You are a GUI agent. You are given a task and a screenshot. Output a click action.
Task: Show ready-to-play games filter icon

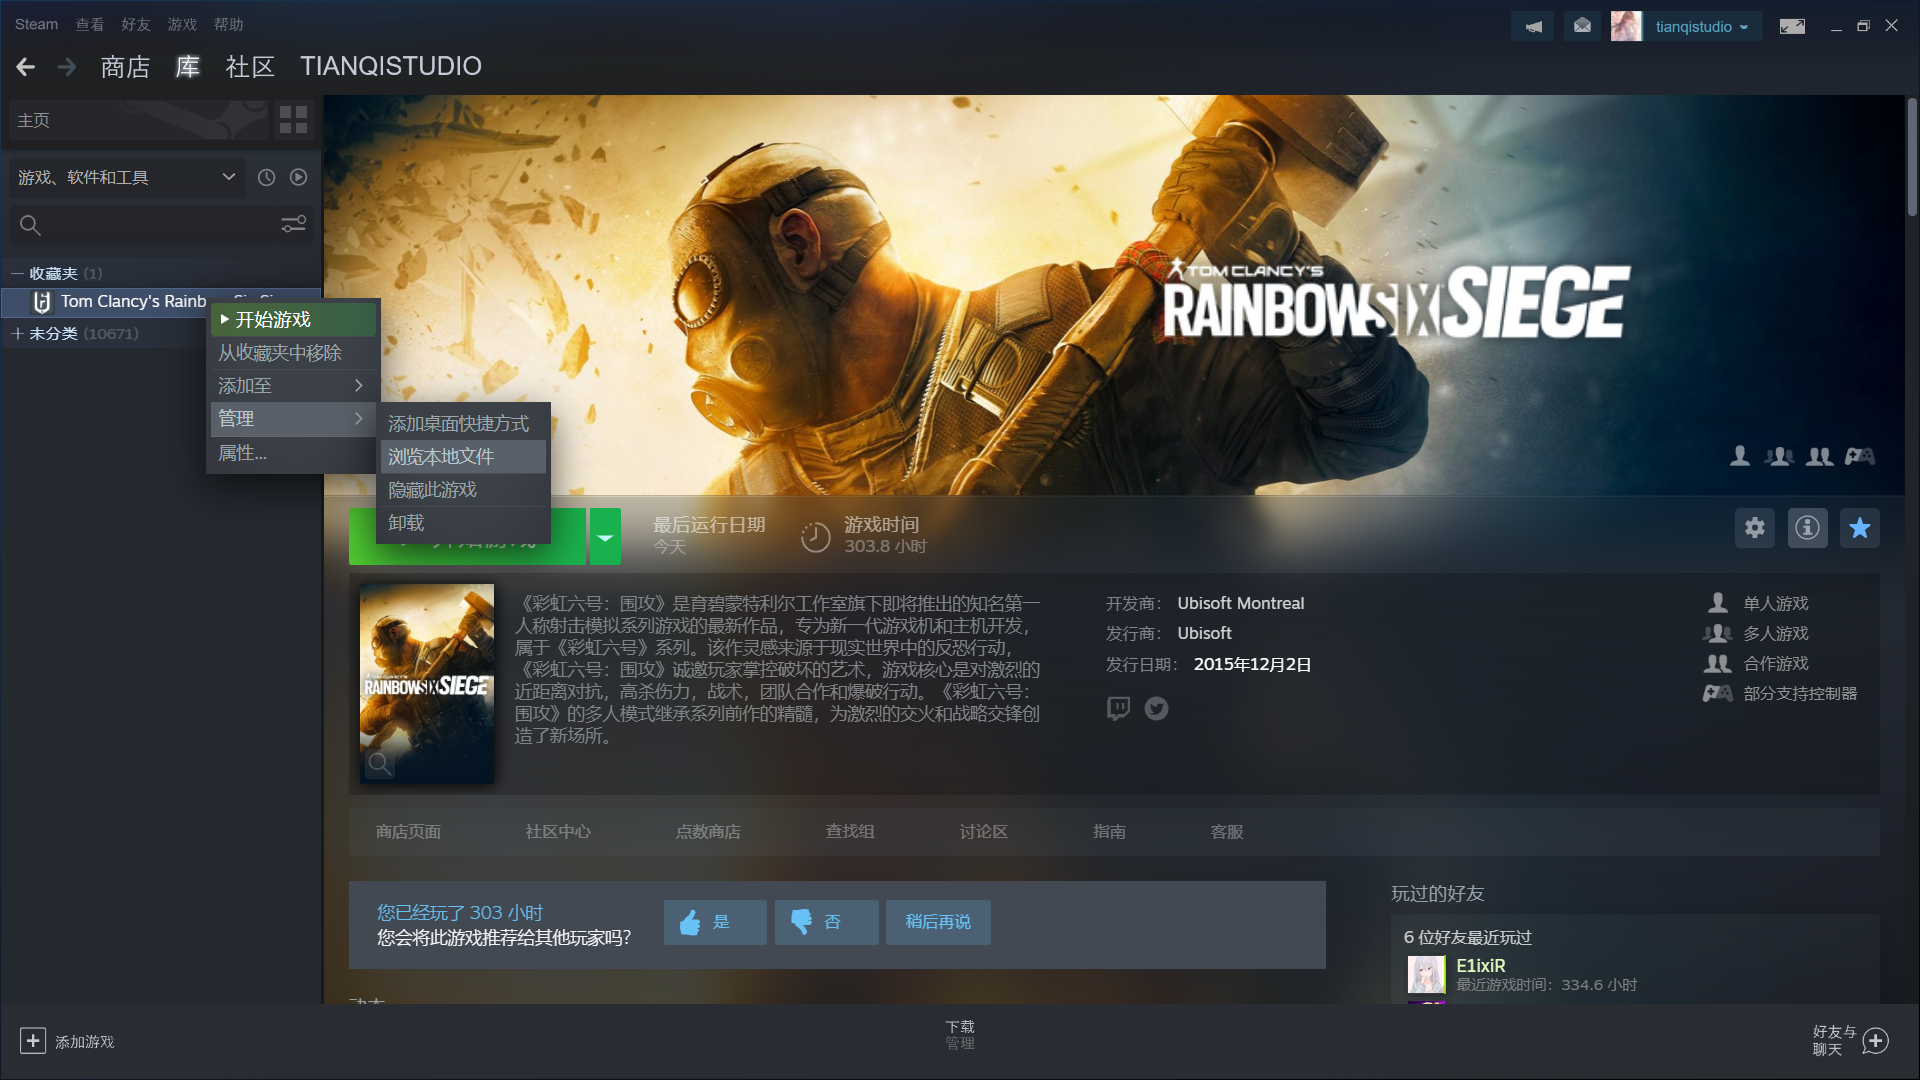coord(298,177)
